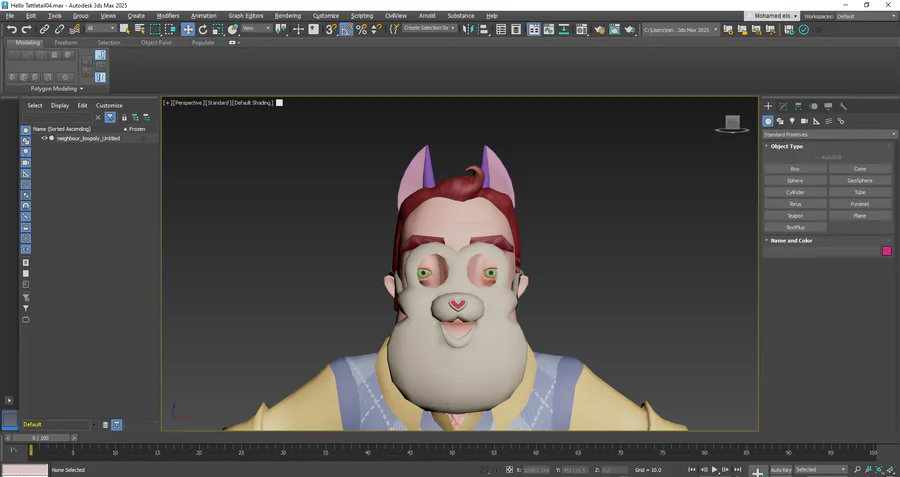Open the Selected key filter dropdown
The image size is (900, 477).
pyautogui.click(x=821, y=470)
